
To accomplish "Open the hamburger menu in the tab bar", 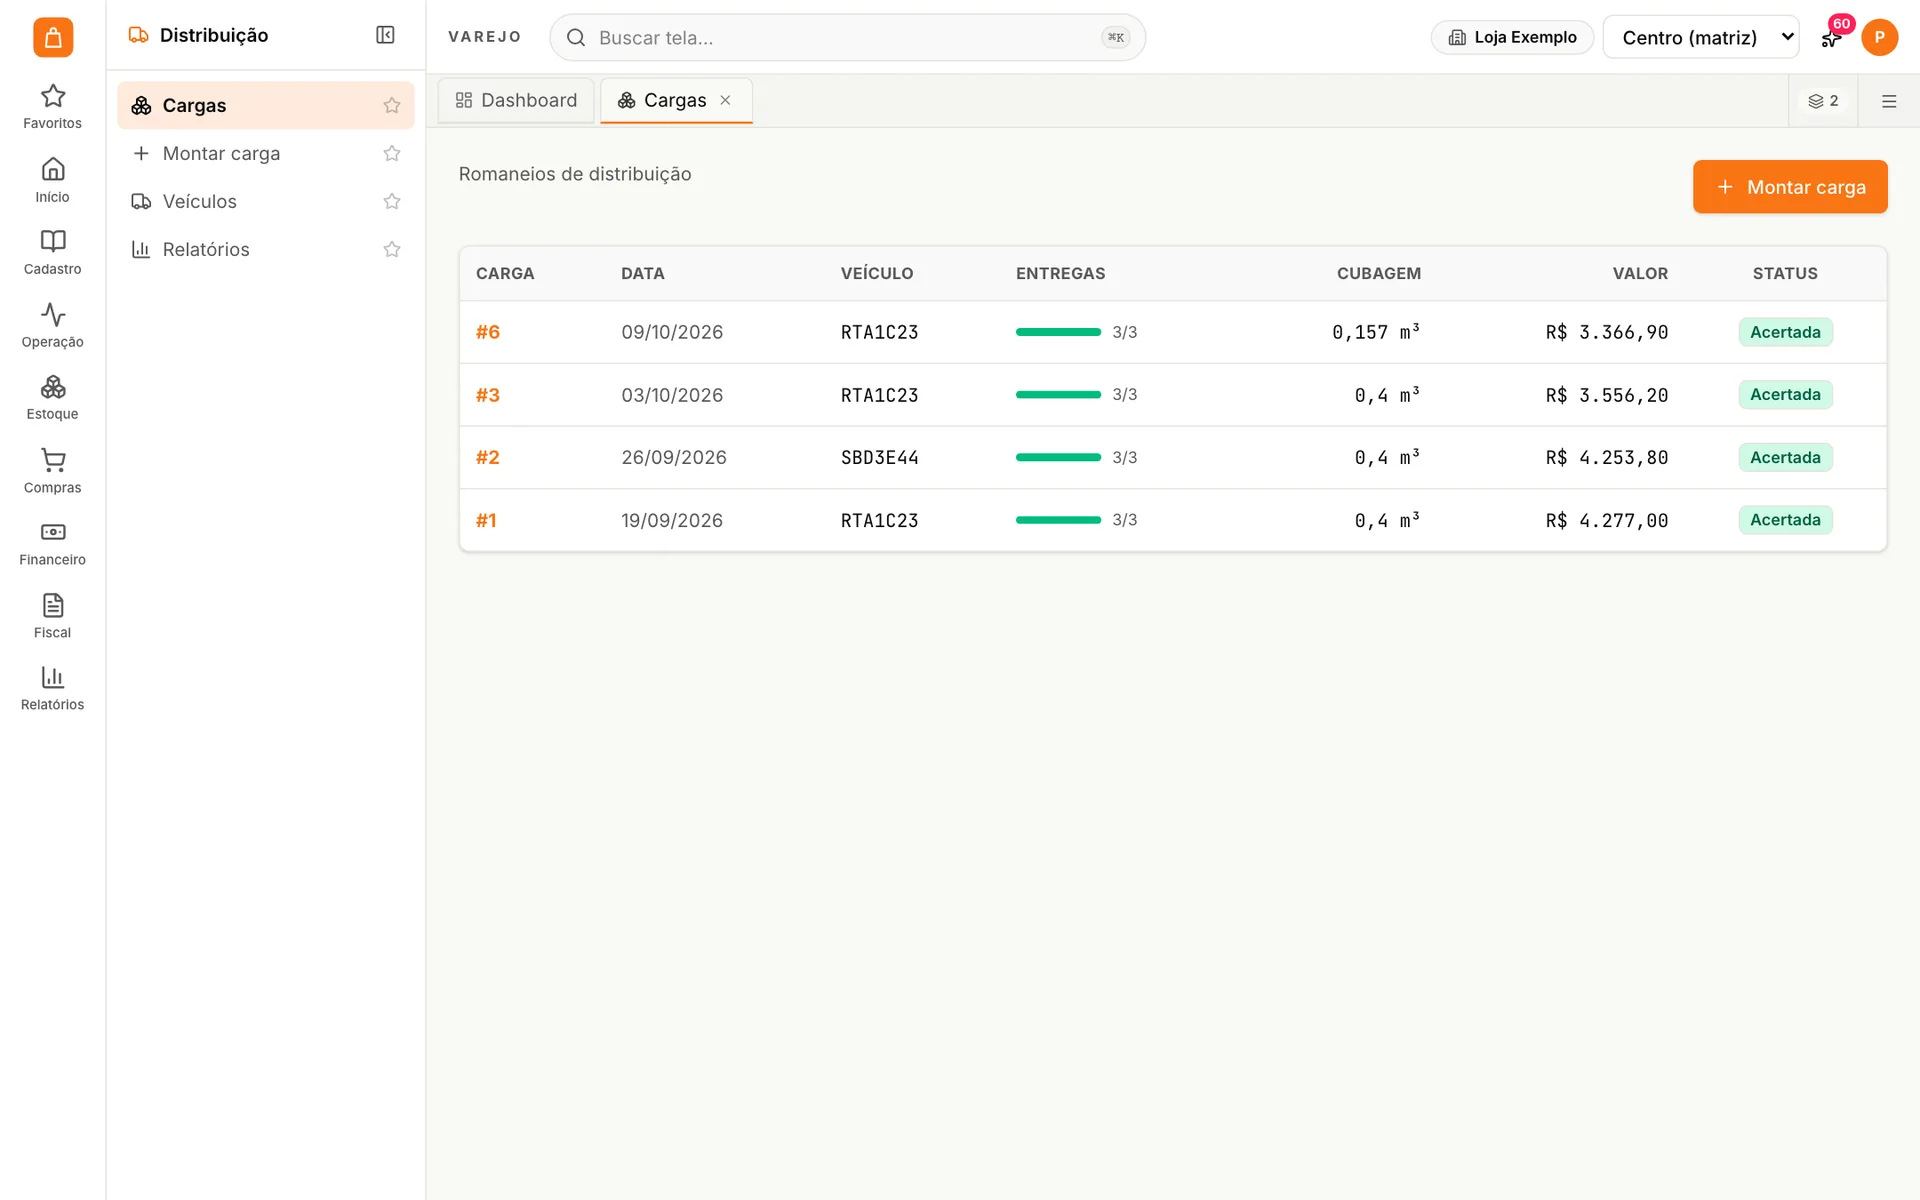I will click(x=1889, y=101).
